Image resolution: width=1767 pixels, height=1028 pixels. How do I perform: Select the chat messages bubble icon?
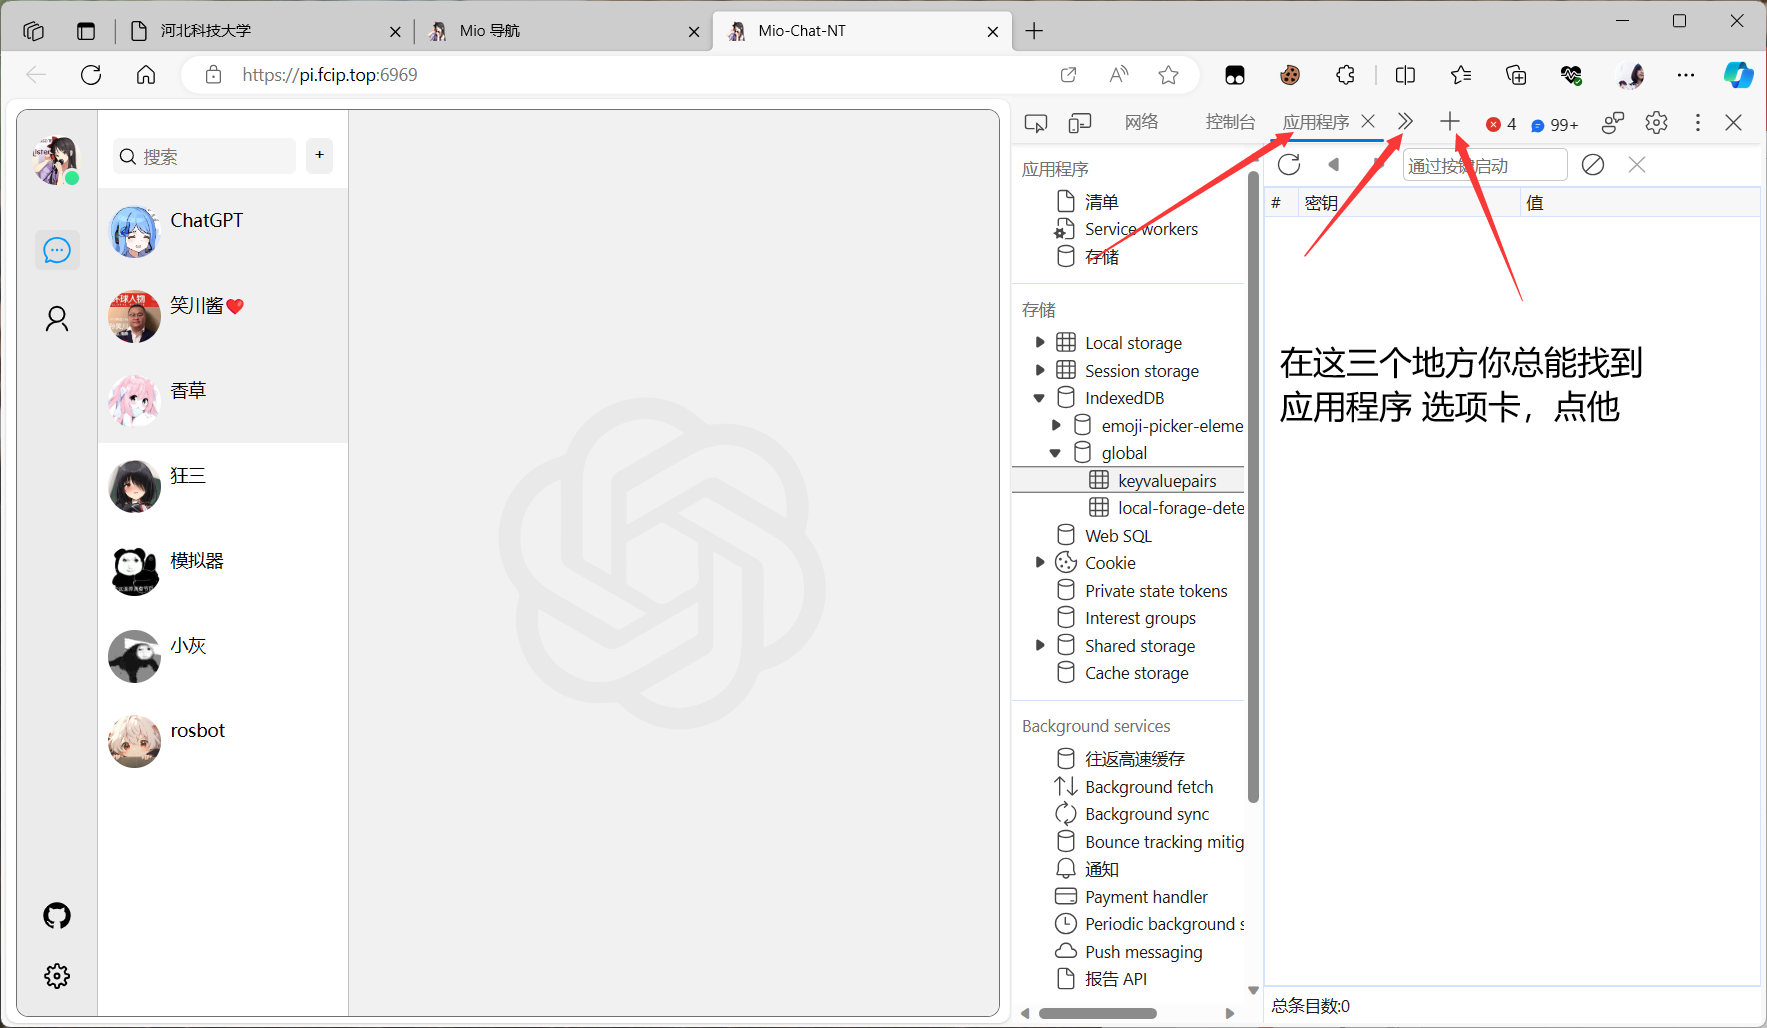(x=57, y=250)
